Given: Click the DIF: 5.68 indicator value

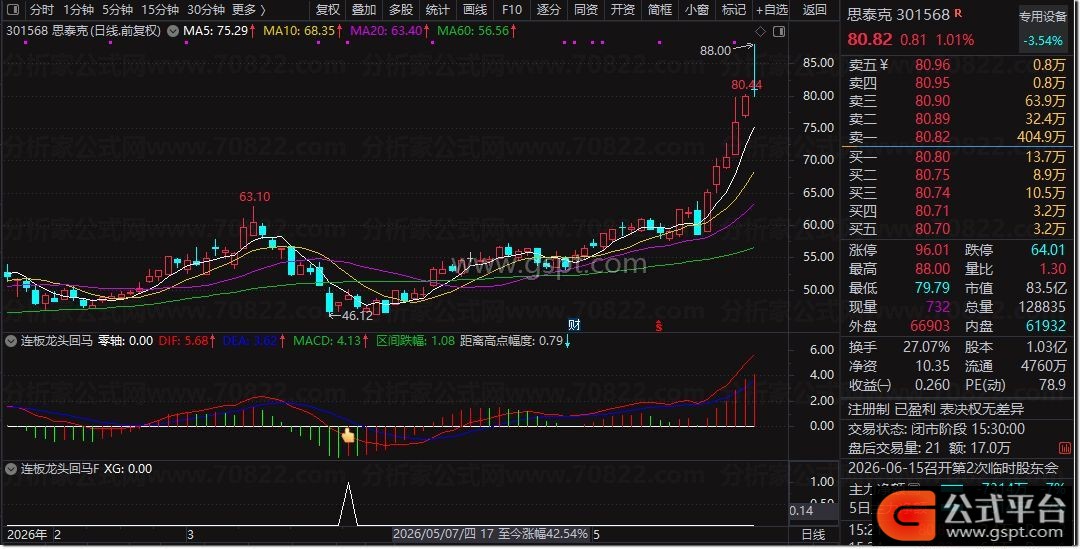Looking at the screenshot, I should tap(187, 341).
